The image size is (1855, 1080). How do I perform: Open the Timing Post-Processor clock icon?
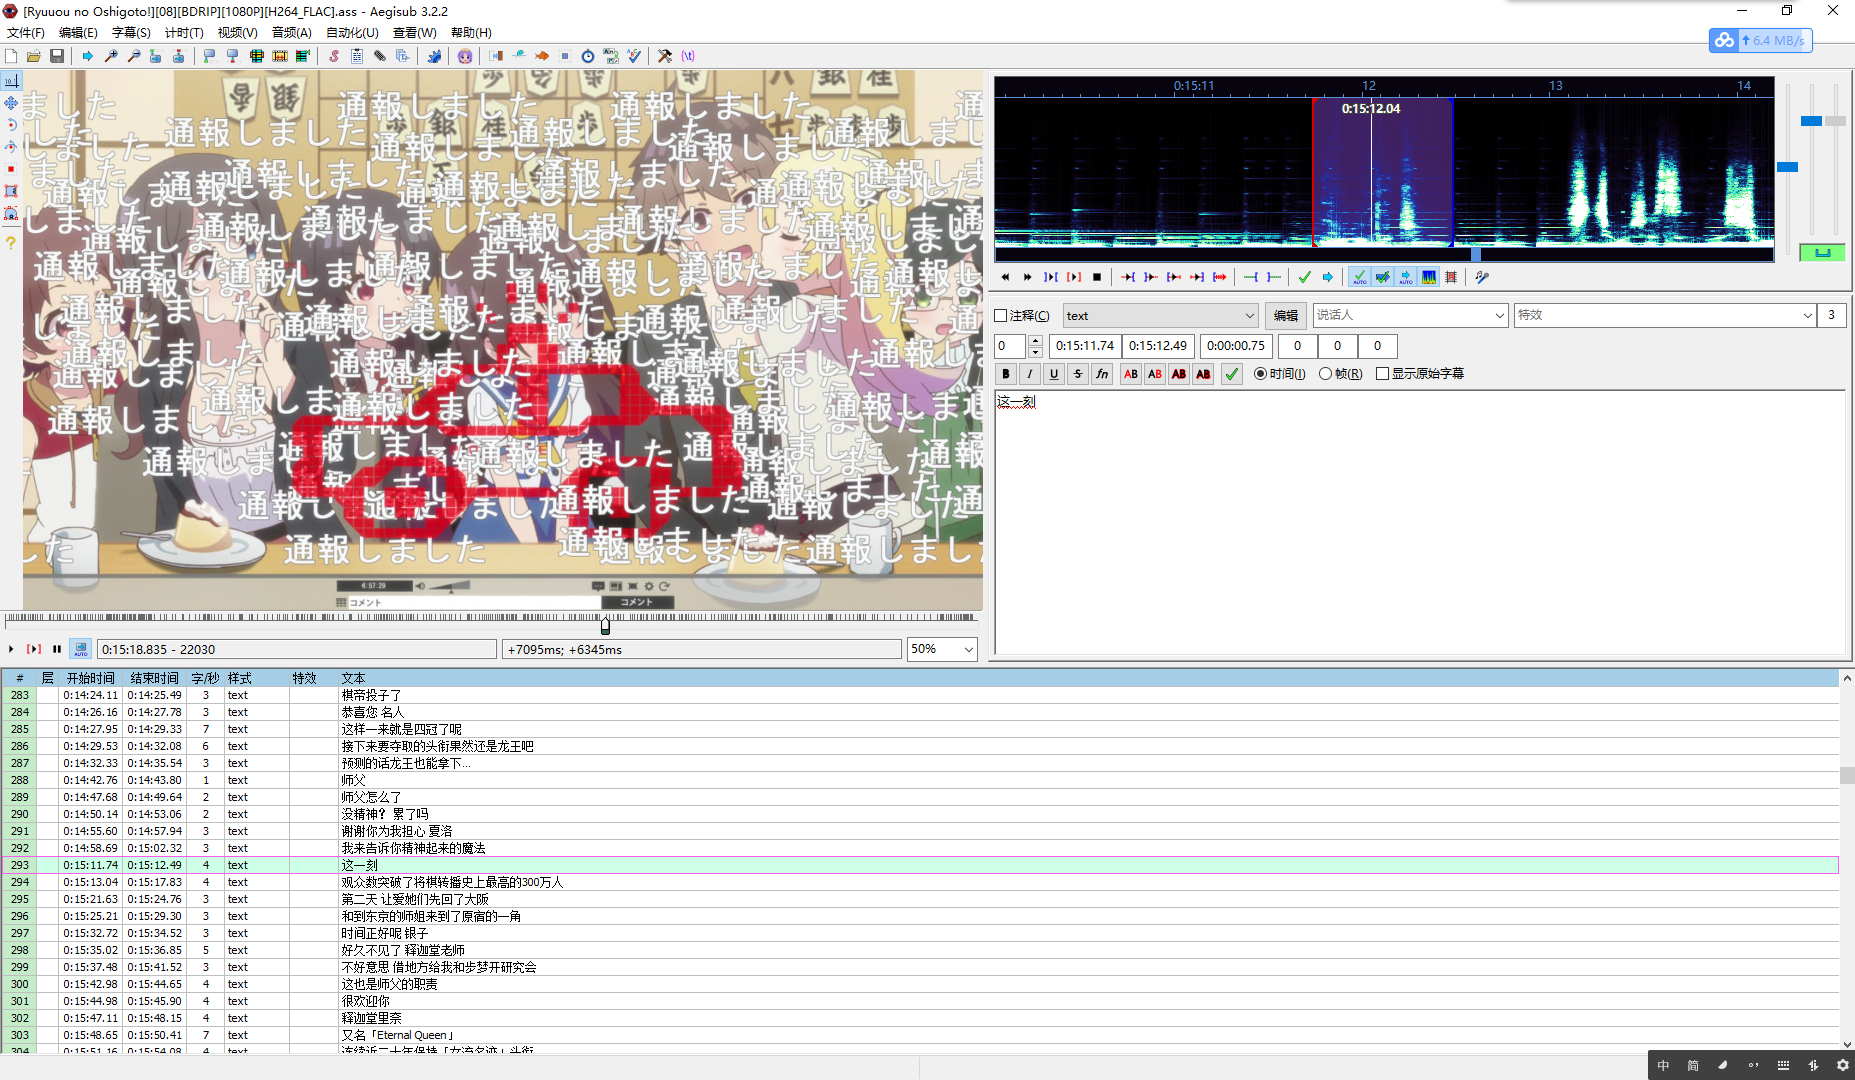tap(588, 56)
